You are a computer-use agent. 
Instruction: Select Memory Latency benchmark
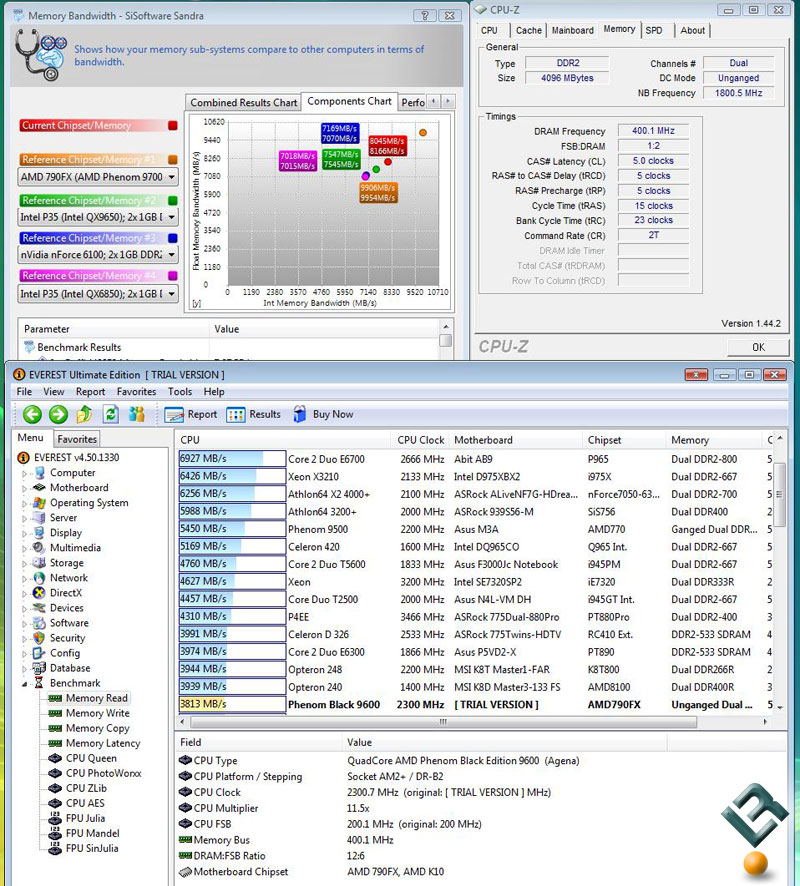pyautogui.click(x=103, y=743)
